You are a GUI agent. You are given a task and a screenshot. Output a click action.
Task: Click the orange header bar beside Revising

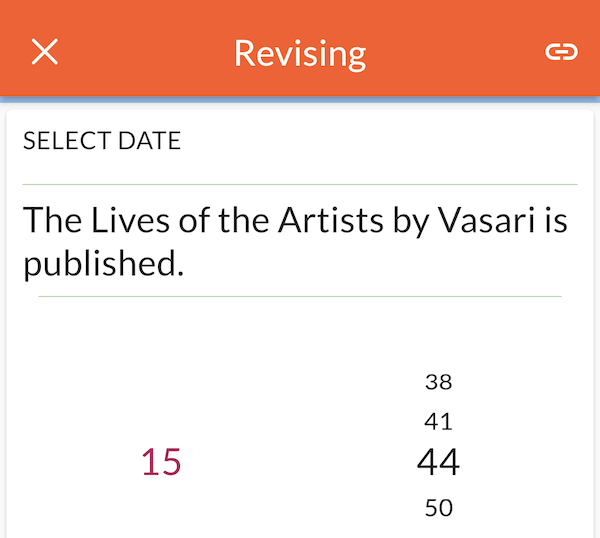click(455, 52)
